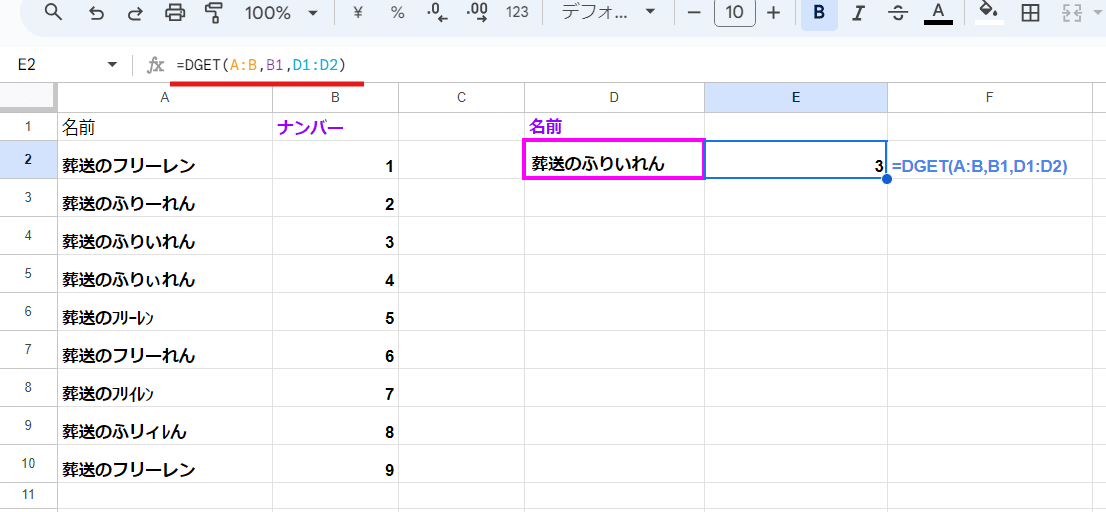Select column F header

tap(990, 97)
